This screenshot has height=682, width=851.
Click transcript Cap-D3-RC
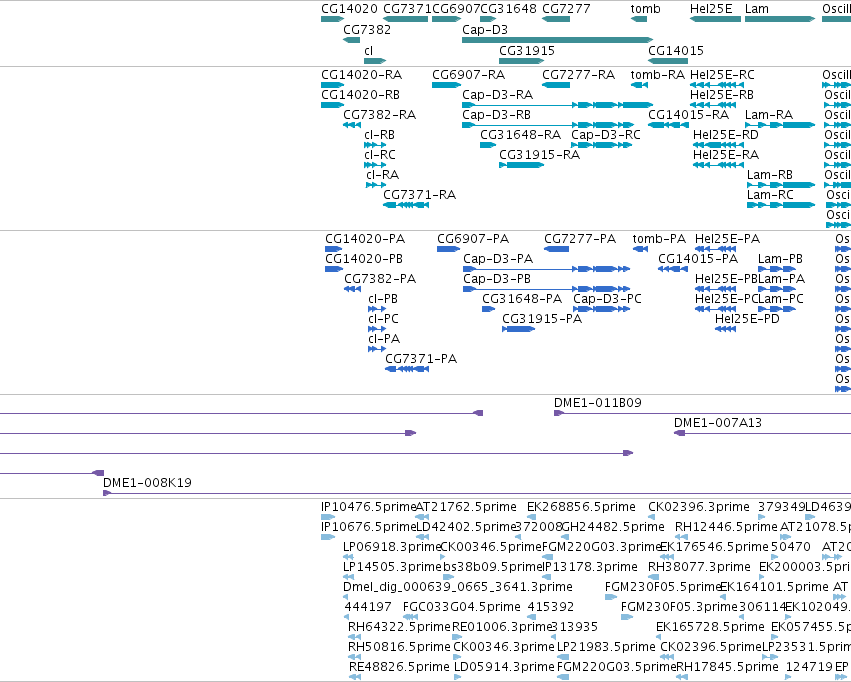(606, 135)
